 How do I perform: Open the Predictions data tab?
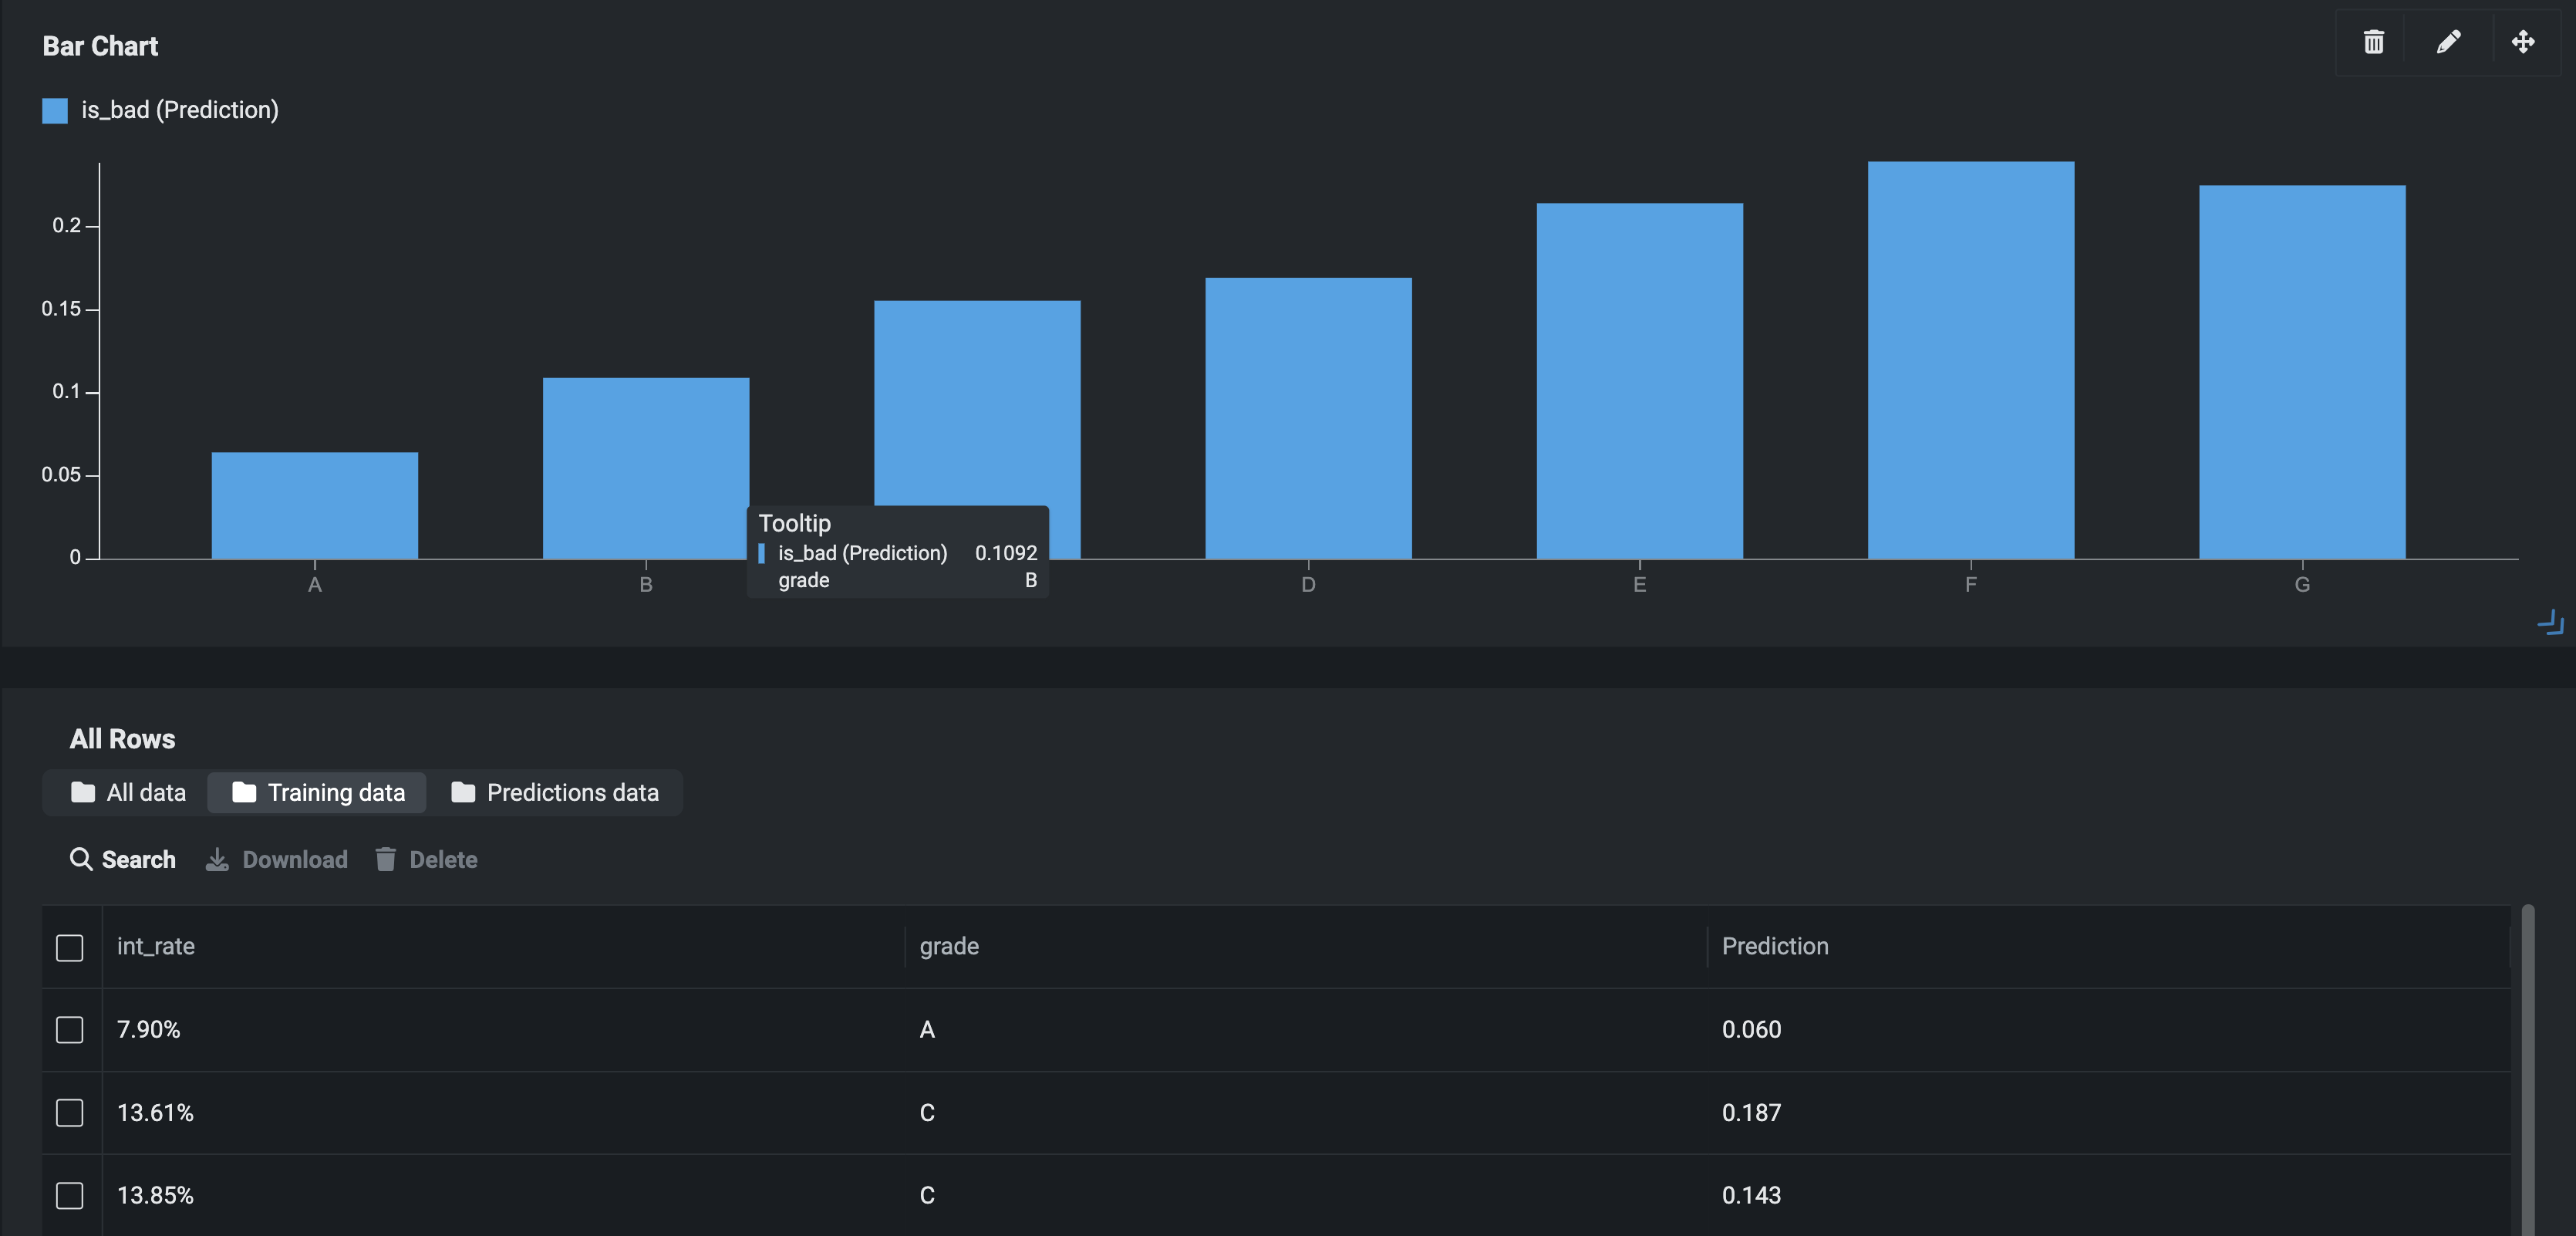pos(555,792)
